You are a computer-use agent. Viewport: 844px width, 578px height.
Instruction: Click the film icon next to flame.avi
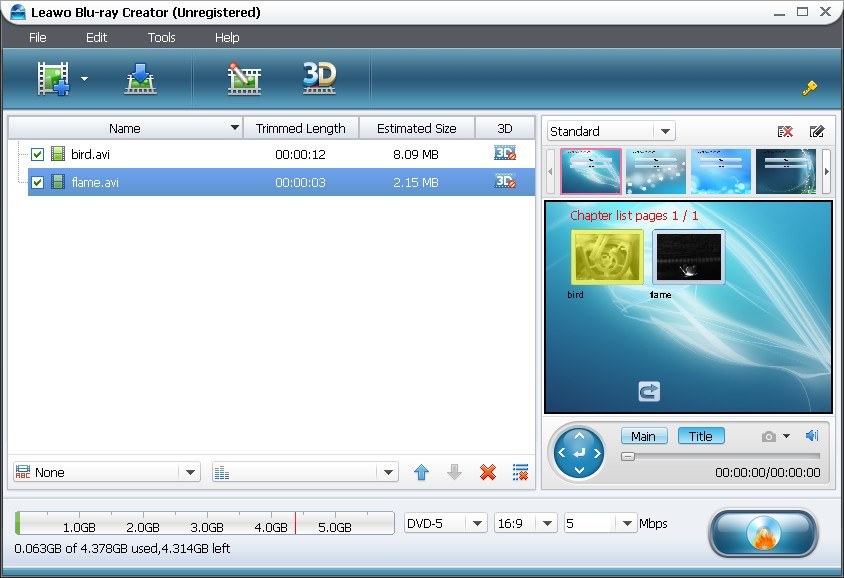58,182
